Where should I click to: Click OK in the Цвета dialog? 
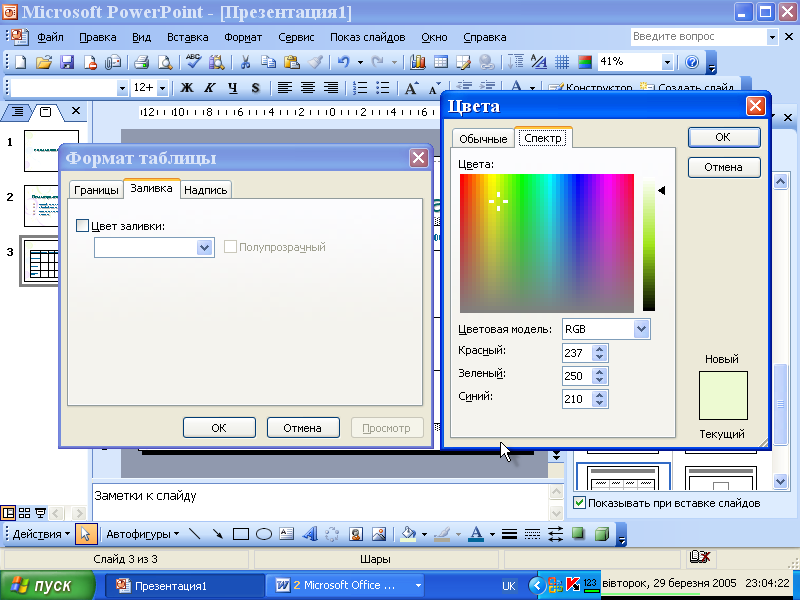(x=724, y=137)
